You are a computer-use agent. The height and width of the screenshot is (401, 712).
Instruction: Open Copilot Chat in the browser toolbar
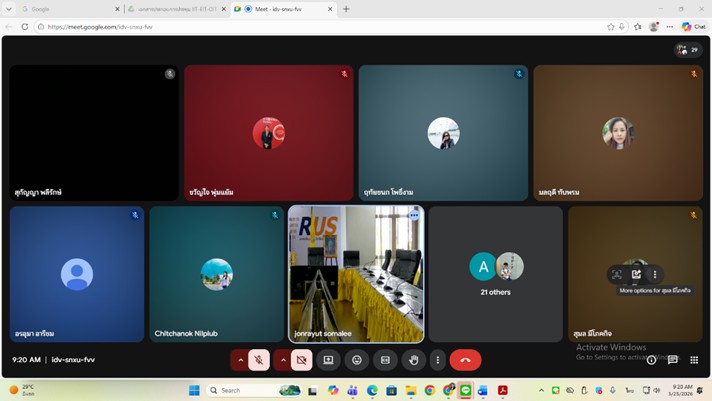pos(693,27)
